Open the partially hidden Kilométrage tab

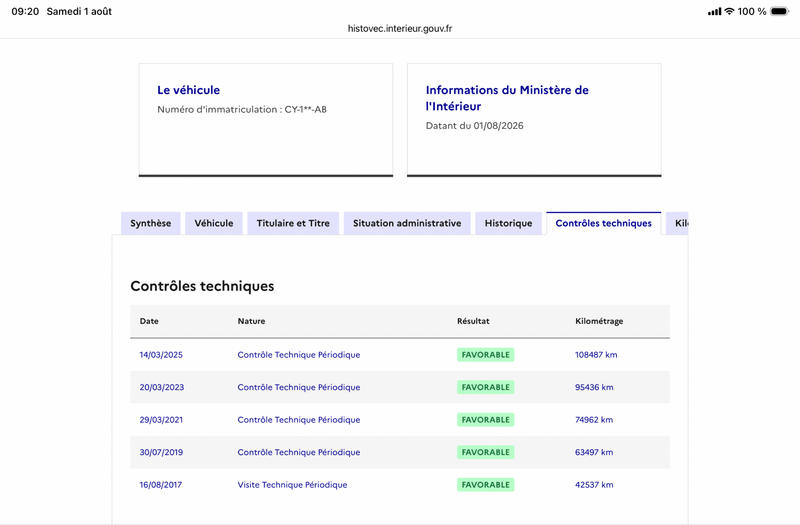(x=678, y=223)
